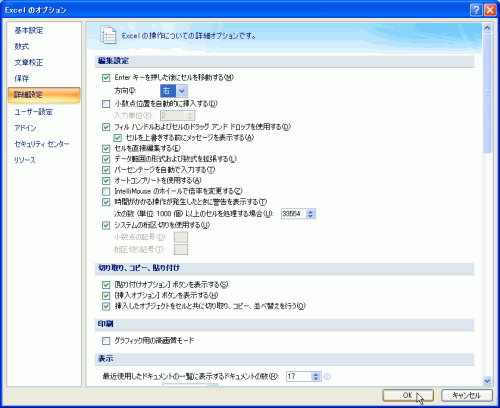This screenshot has width=500, height=408.
Task: Click the 切り取り、コピー、貼り付け section header
Action: (284, 269)
